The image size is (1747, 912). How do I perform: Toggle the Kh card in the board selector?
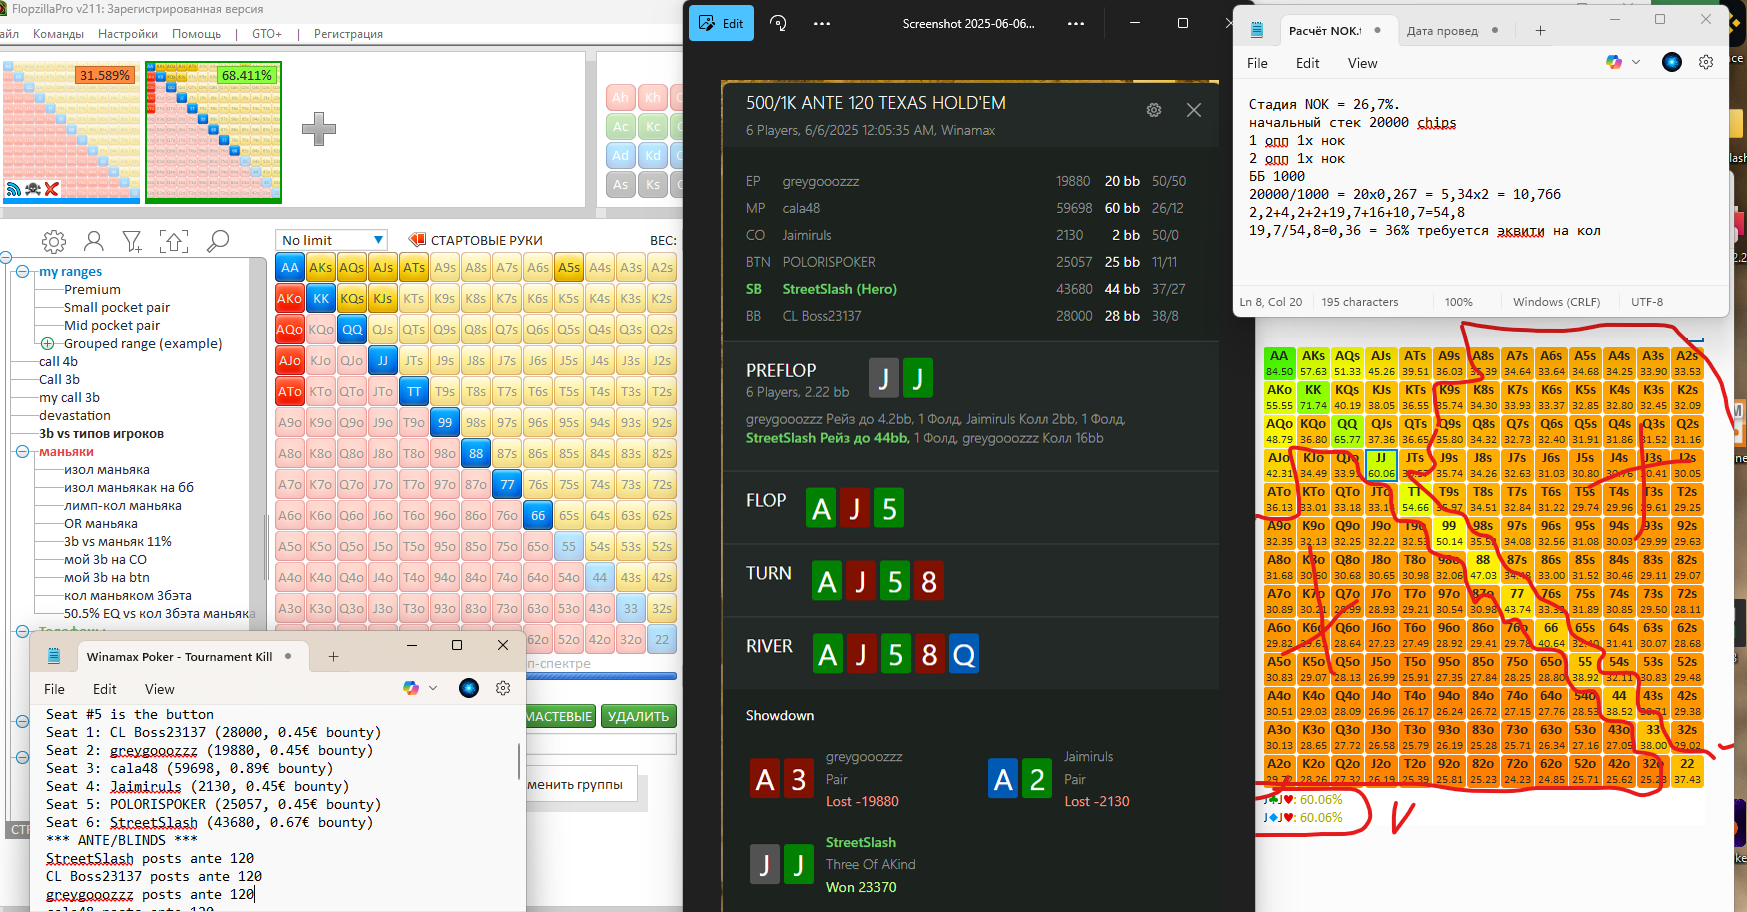tap(653, 97)
